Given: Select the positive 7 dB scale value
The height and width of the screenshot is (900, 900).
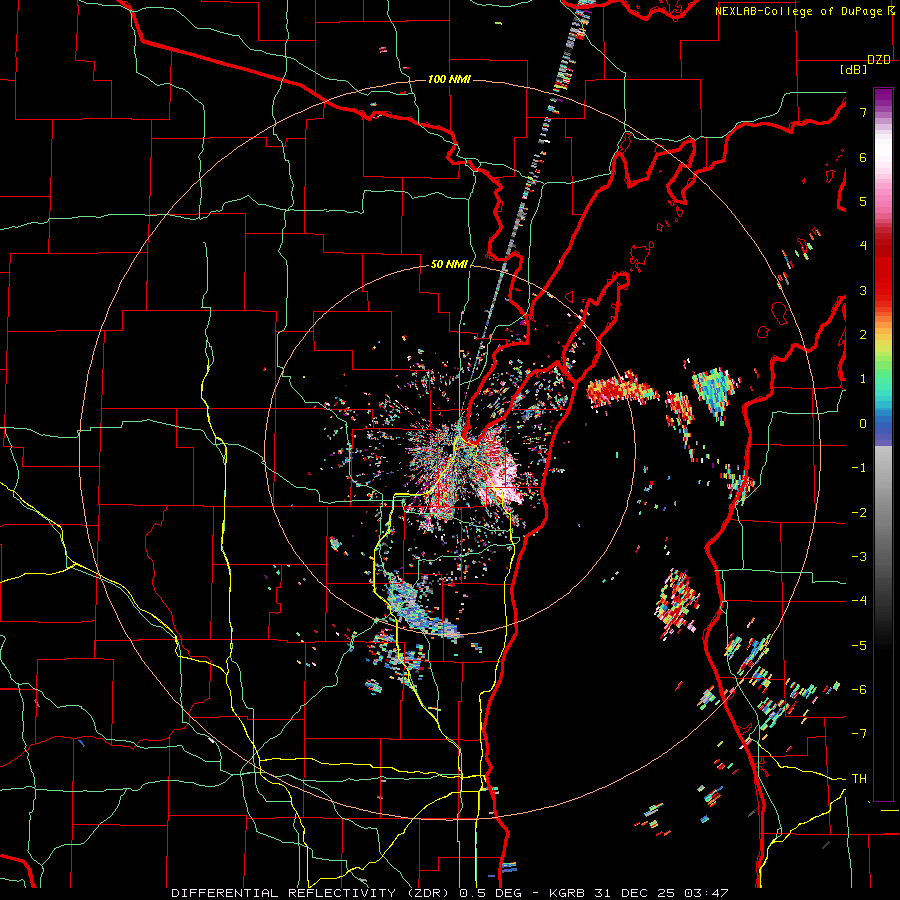Looking at the screenshot, I should (x=863, y=112).
